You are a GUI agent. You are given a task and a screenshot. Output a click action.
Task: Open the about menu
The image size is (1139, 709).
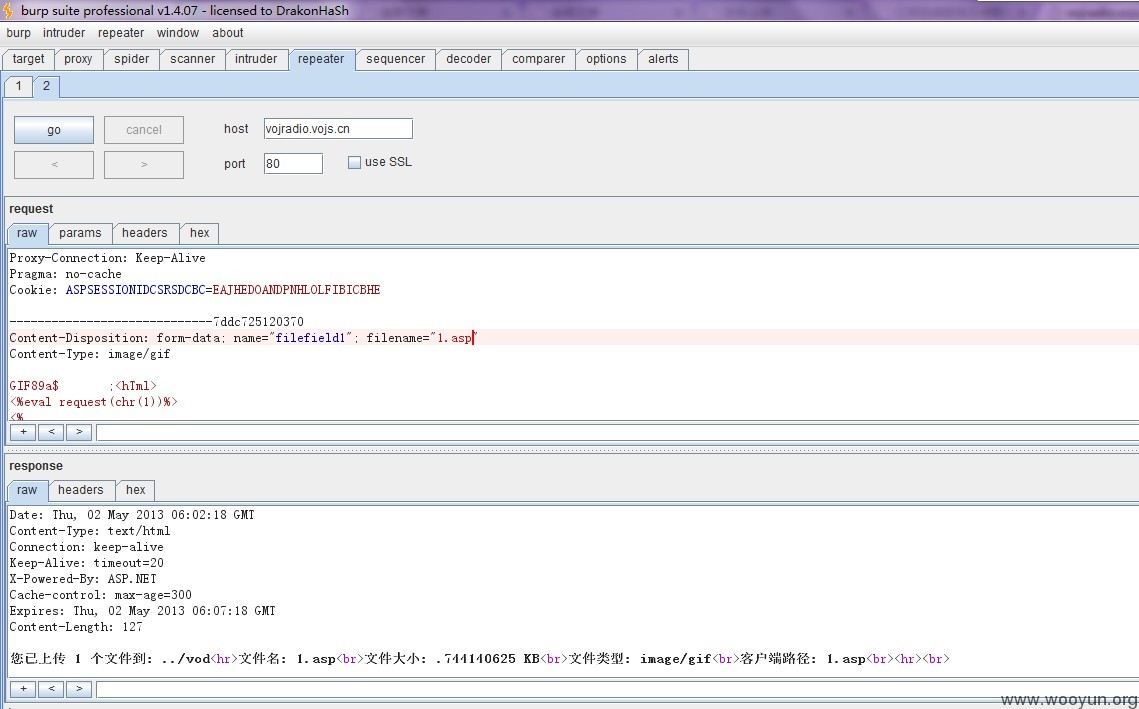click(227, 33)
